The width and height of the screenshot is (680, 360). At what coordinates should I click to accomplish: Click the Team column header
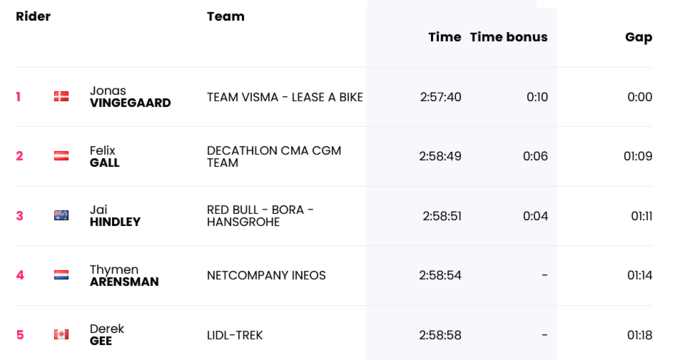pos(226,16)
